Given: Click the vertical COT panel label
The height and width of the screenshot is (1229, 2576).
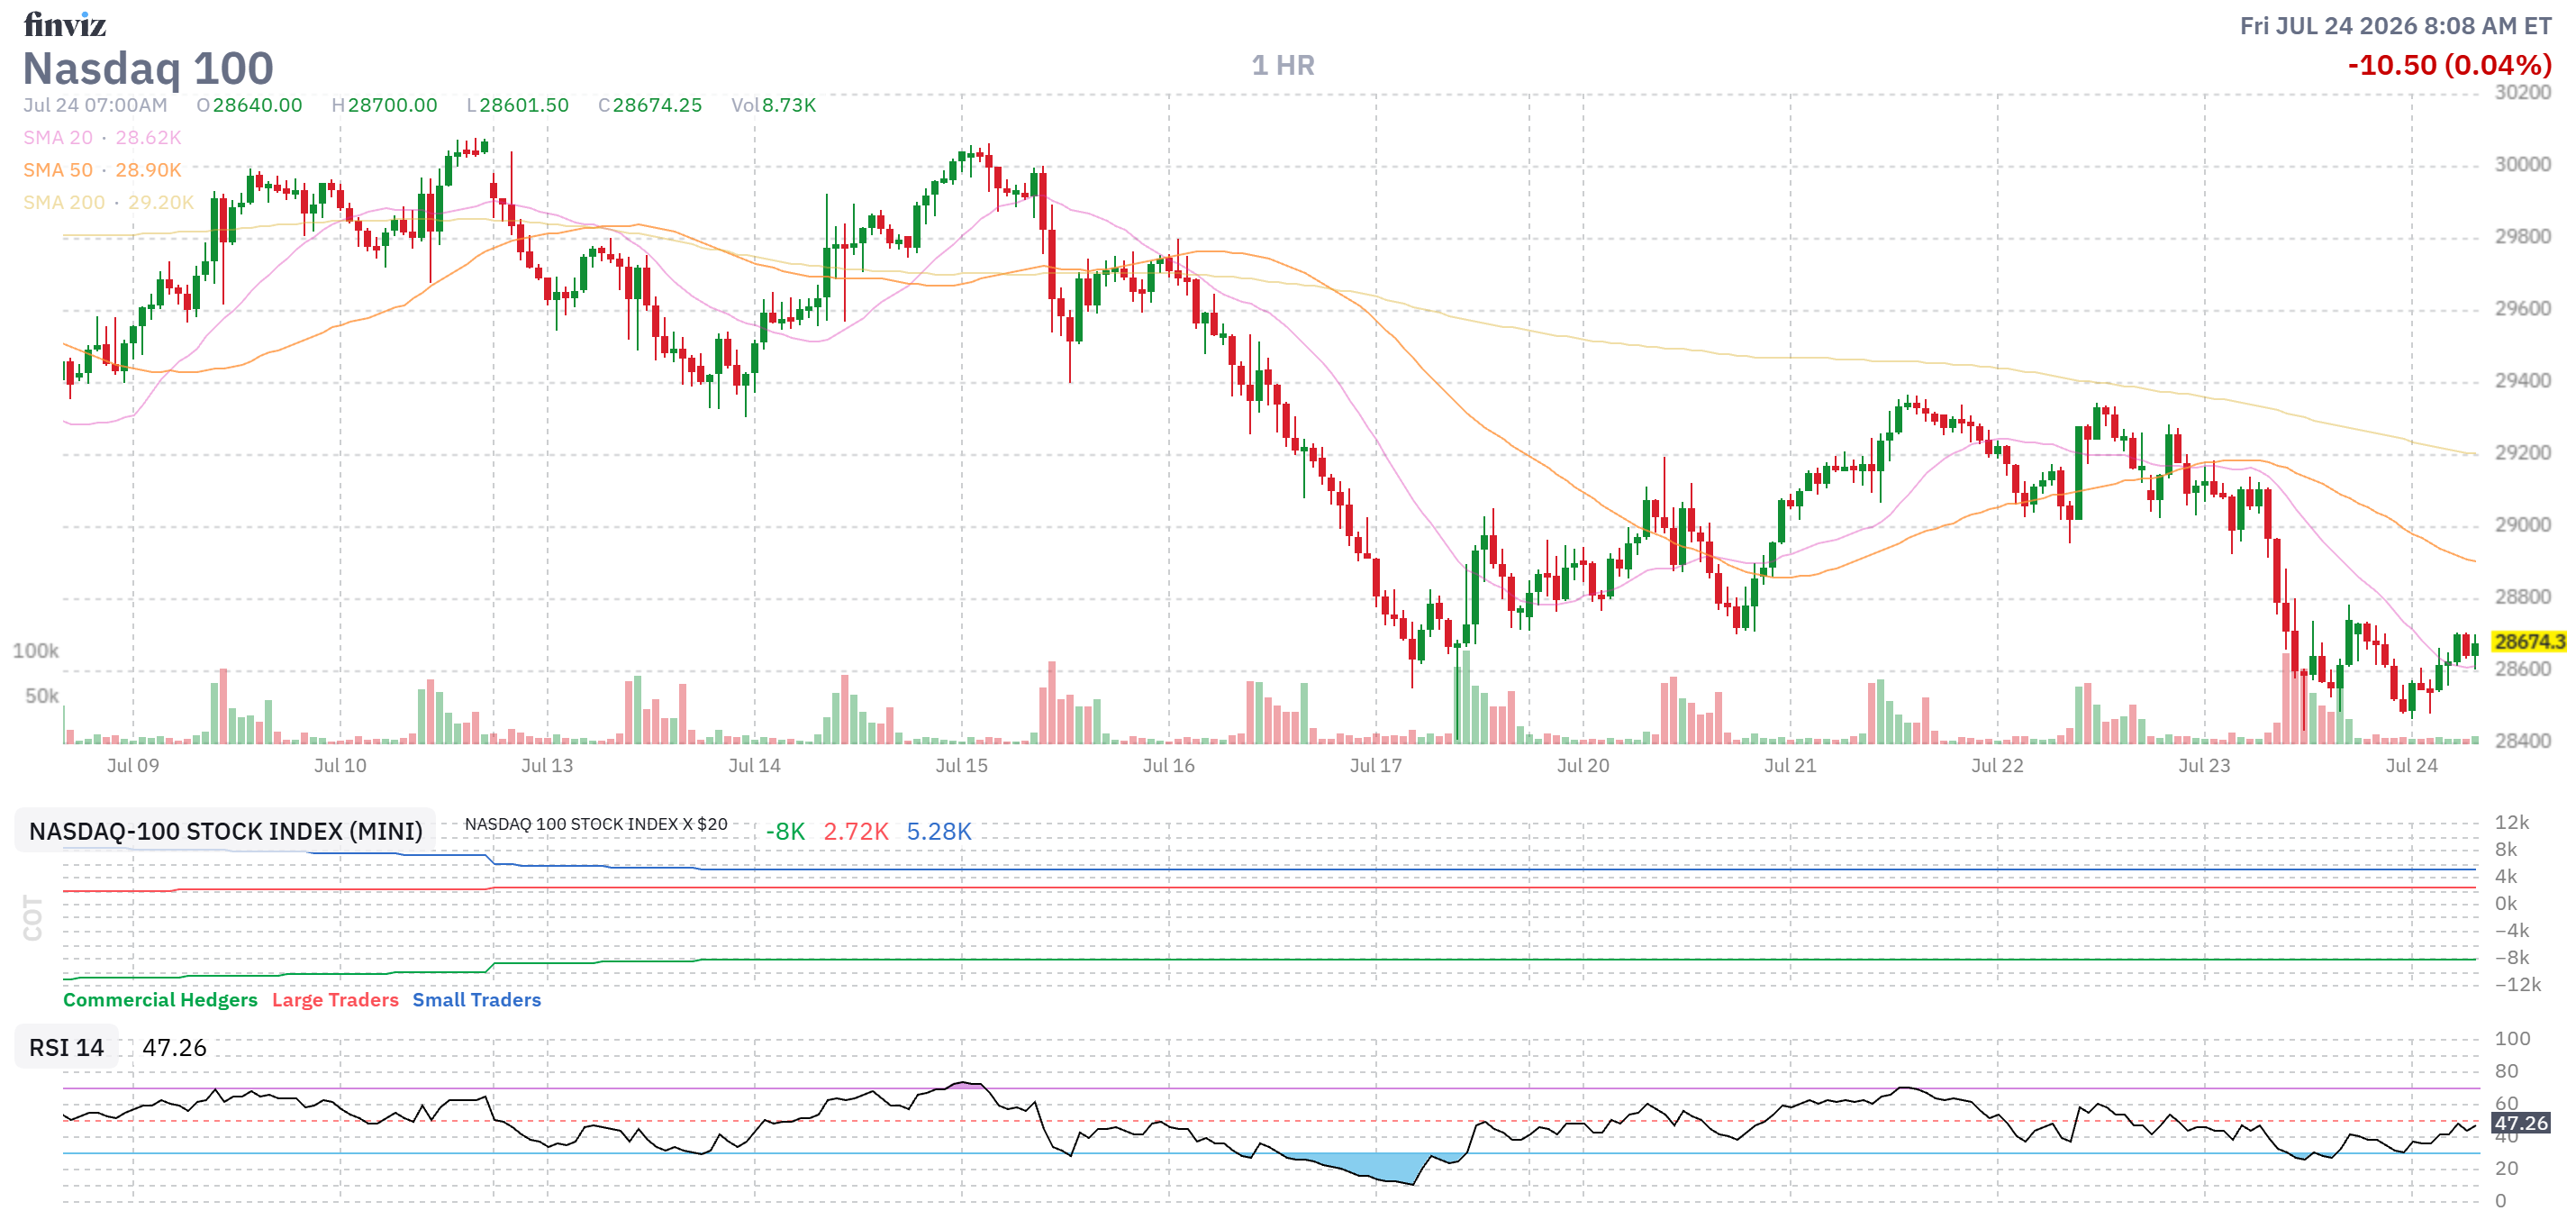Looking at the screenshot, I should click(x=33, y=918).
